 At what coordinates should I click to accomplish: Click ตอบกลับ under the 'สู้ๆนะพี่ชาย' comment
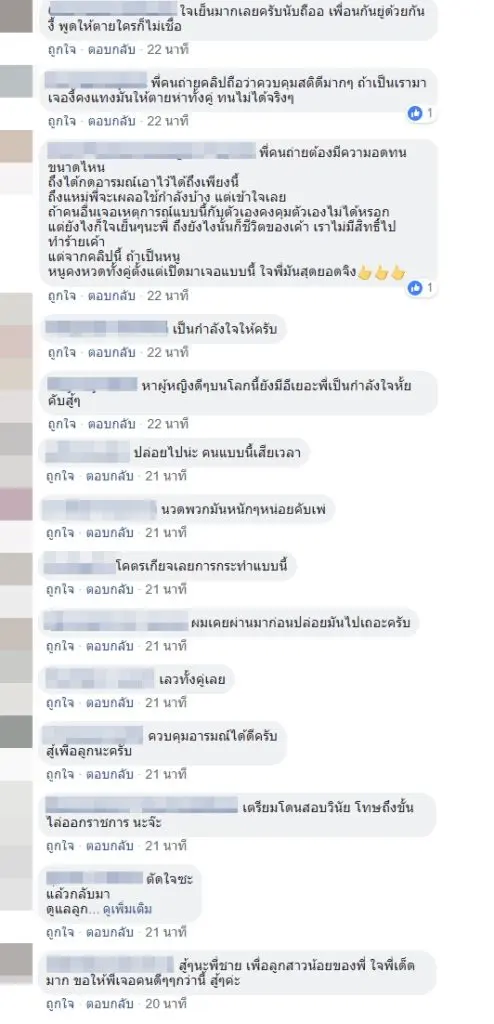pyautogui.click(x=110, y=1004)
